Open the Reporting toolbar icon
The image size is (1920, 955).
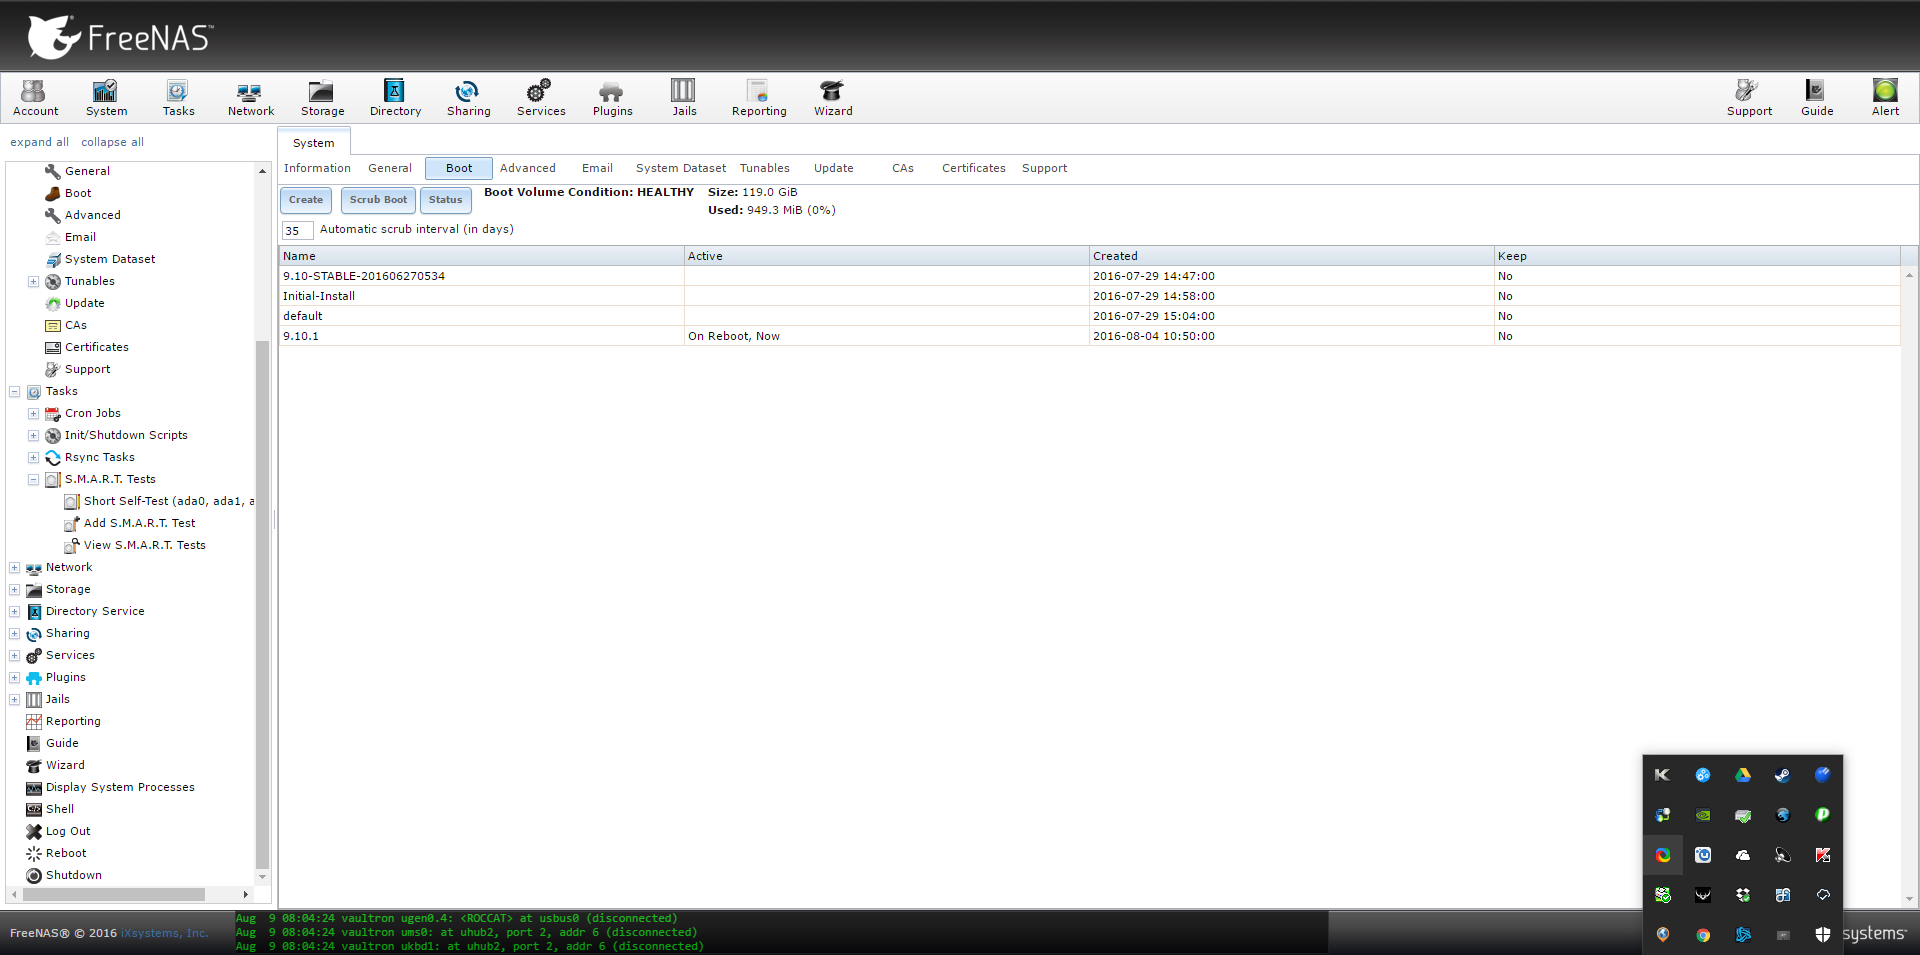coord(759,98)
